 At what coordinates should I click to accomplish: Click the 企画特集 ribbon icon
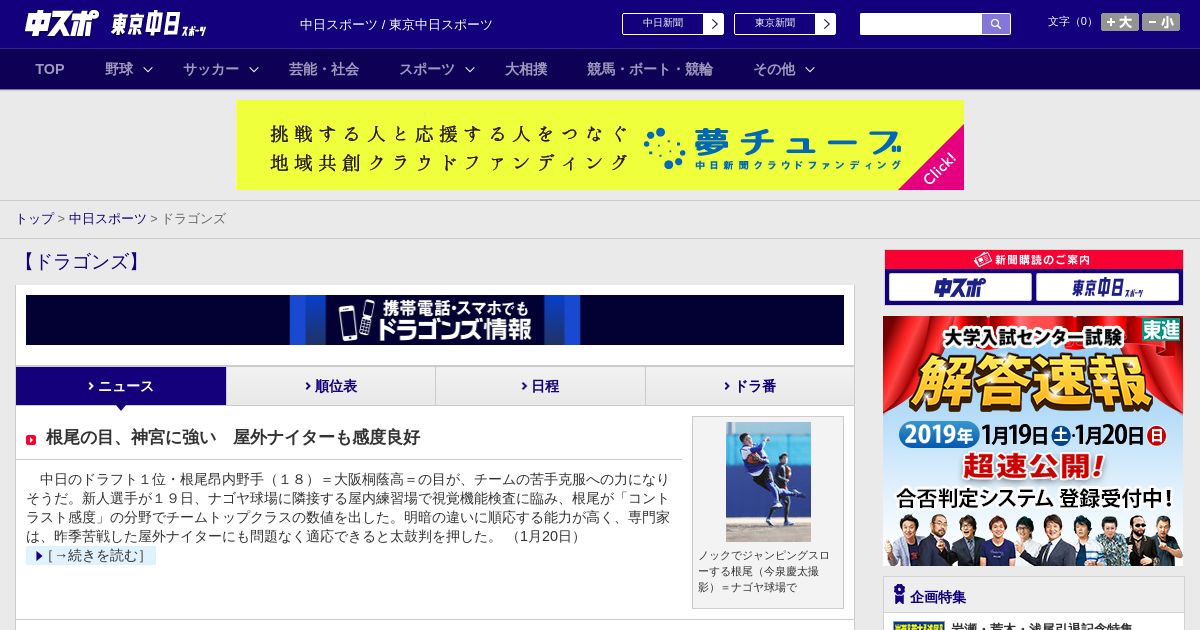coord(899,595)
